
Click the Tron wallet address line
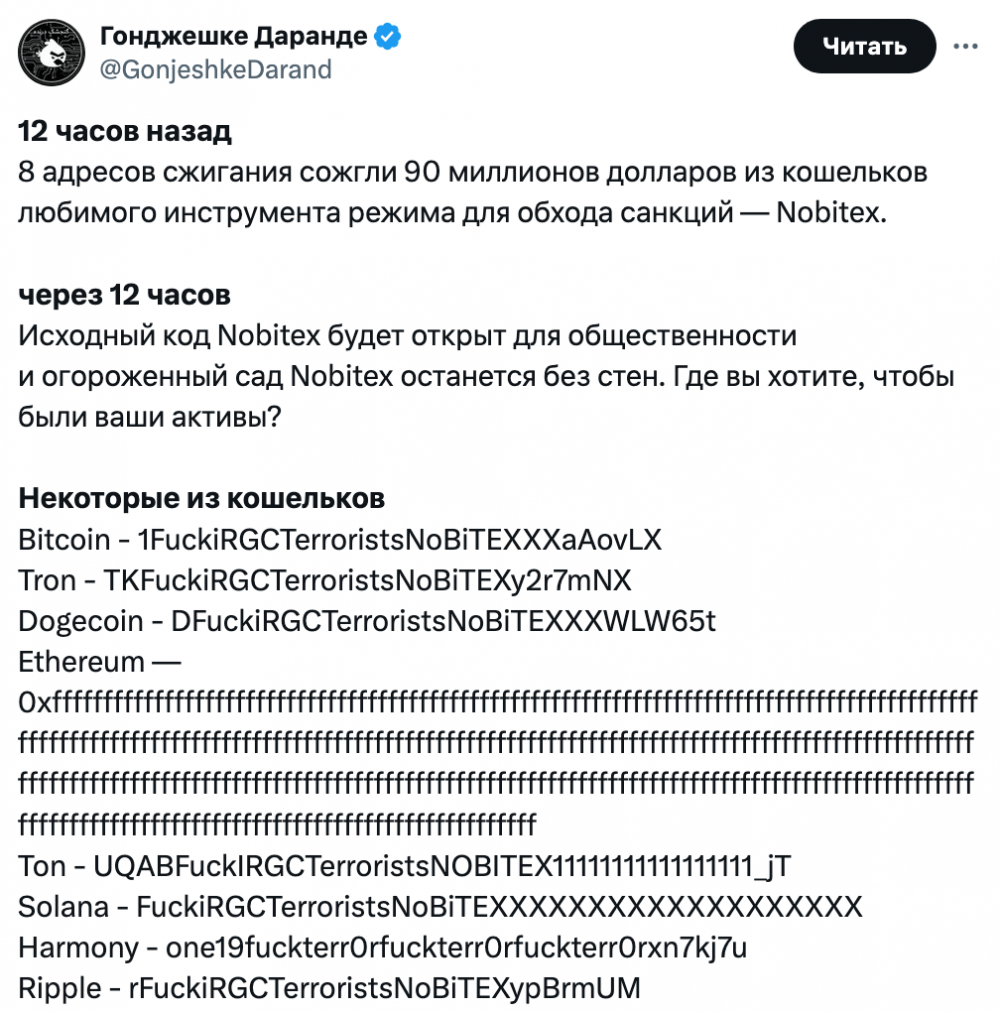click(x=325, y=581)
